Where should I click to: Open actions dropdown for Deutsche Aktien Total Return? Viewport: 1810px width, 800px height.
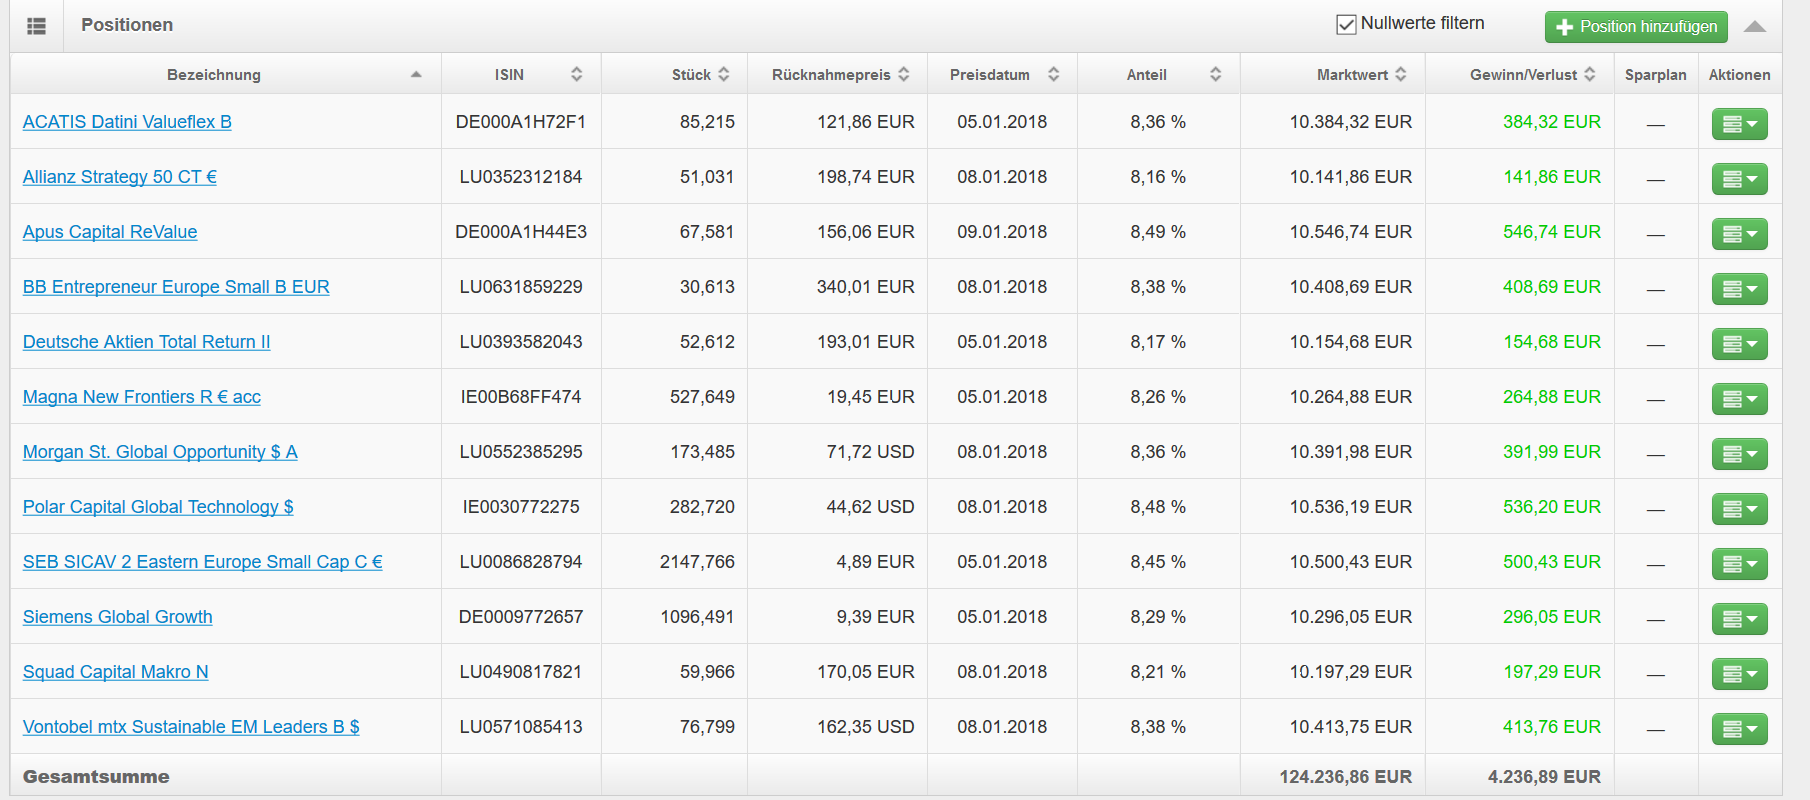click(x=1740, y=344)
